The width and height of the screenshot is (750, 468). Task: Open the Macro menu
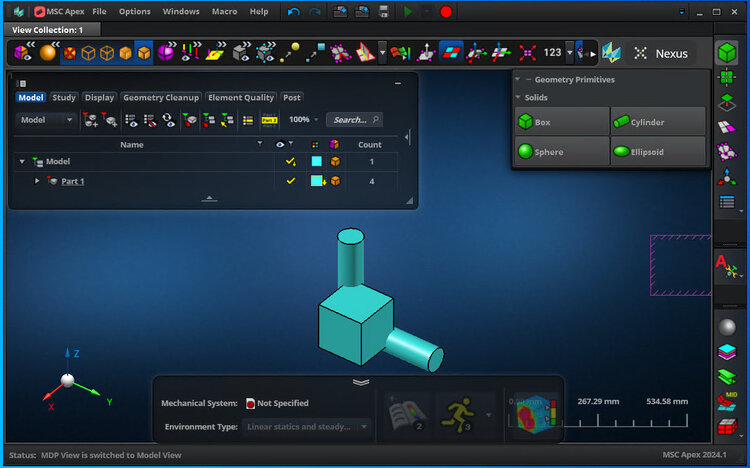pos(224,12)
